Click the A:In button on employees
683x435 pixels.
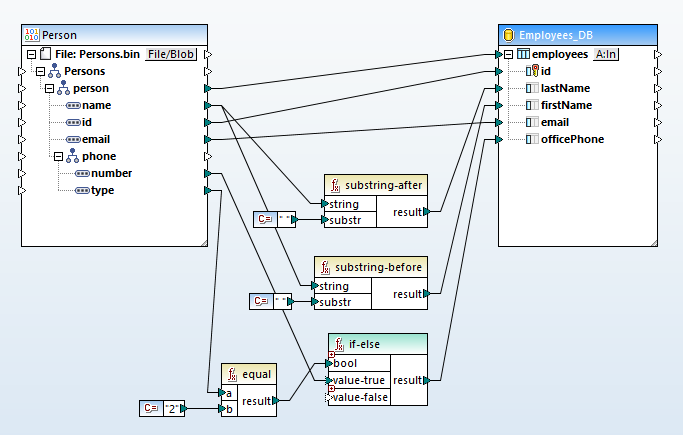[x=606, y=54]
